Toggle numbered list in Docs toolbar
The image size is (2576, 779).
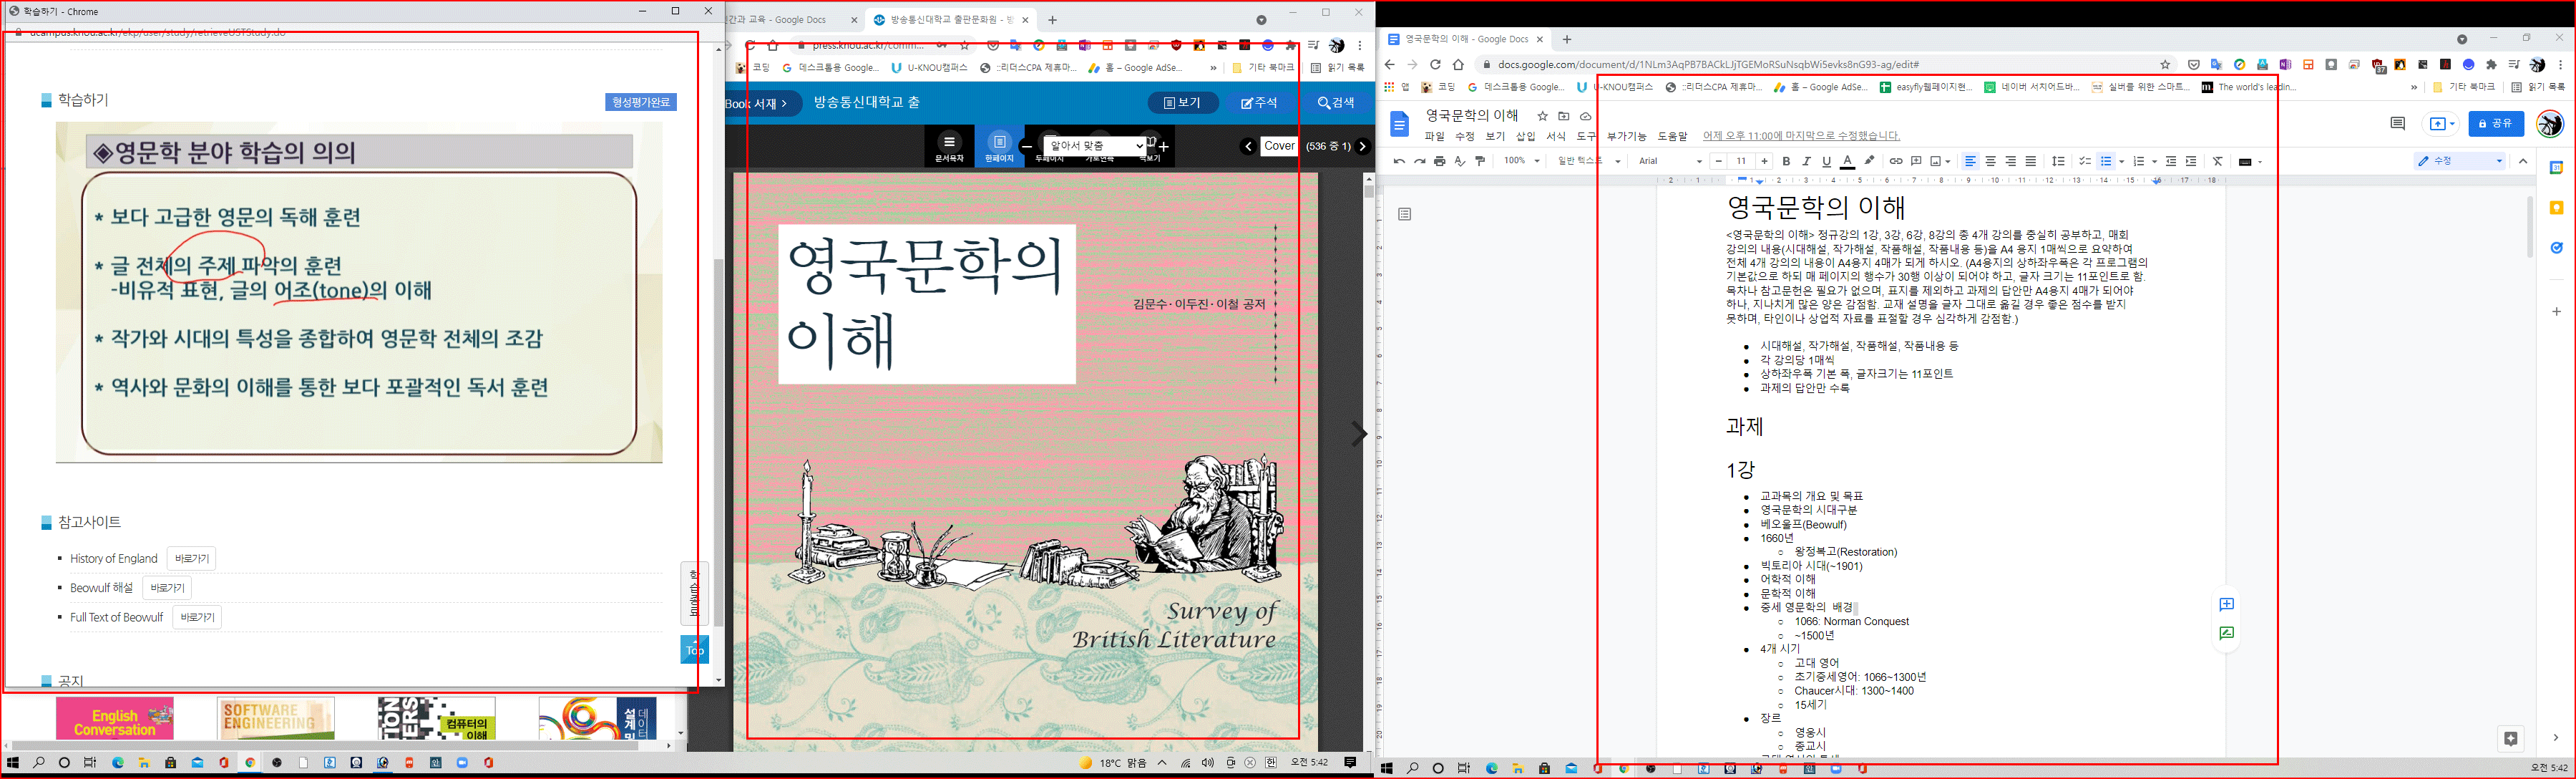click(2139, 161)
